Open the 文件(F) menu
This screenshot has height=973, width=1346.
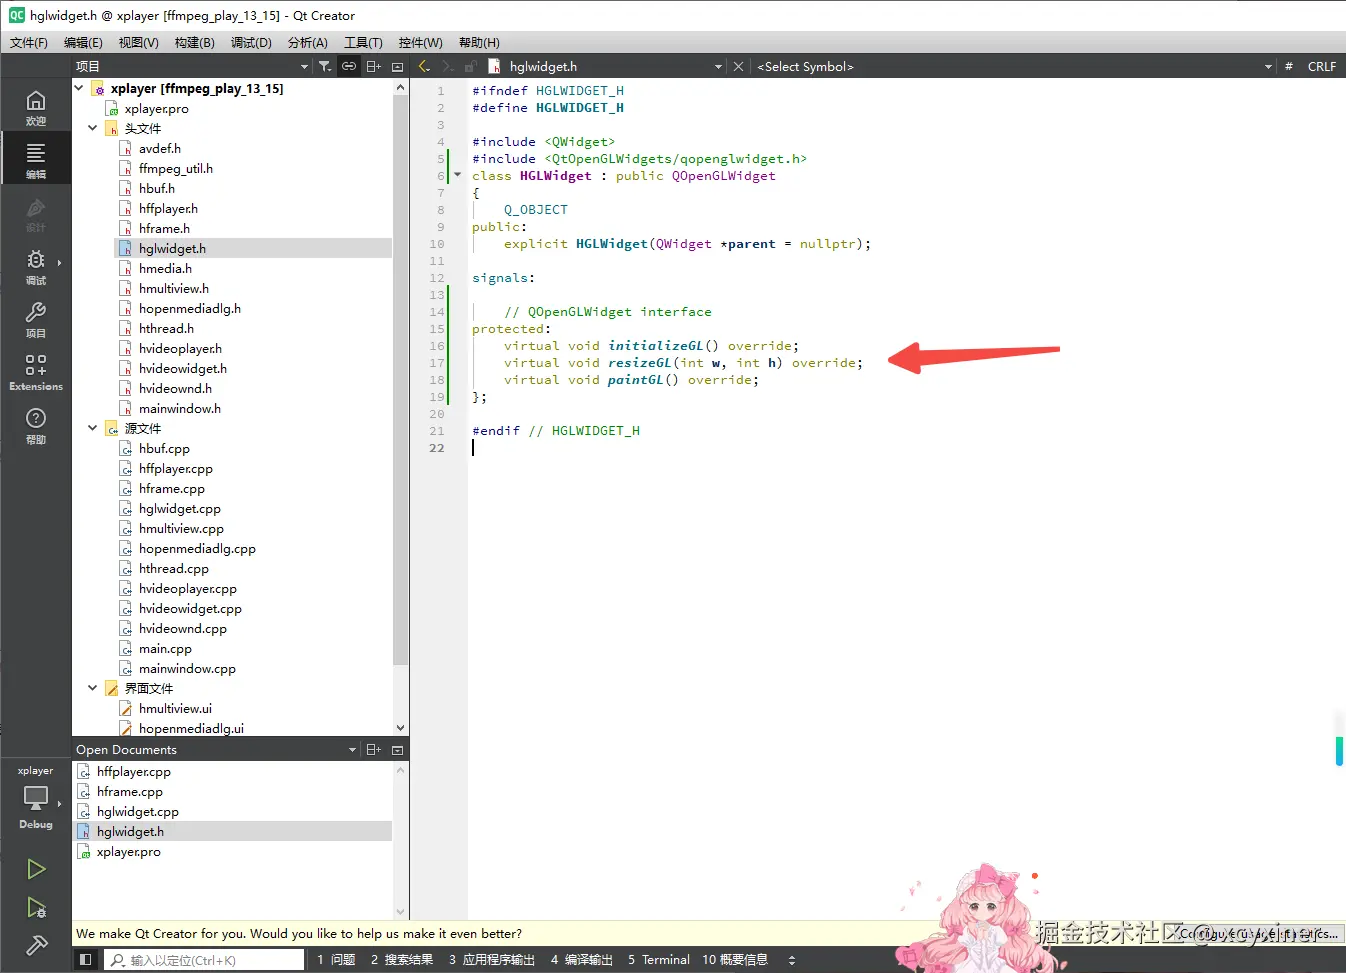[29, 42]
